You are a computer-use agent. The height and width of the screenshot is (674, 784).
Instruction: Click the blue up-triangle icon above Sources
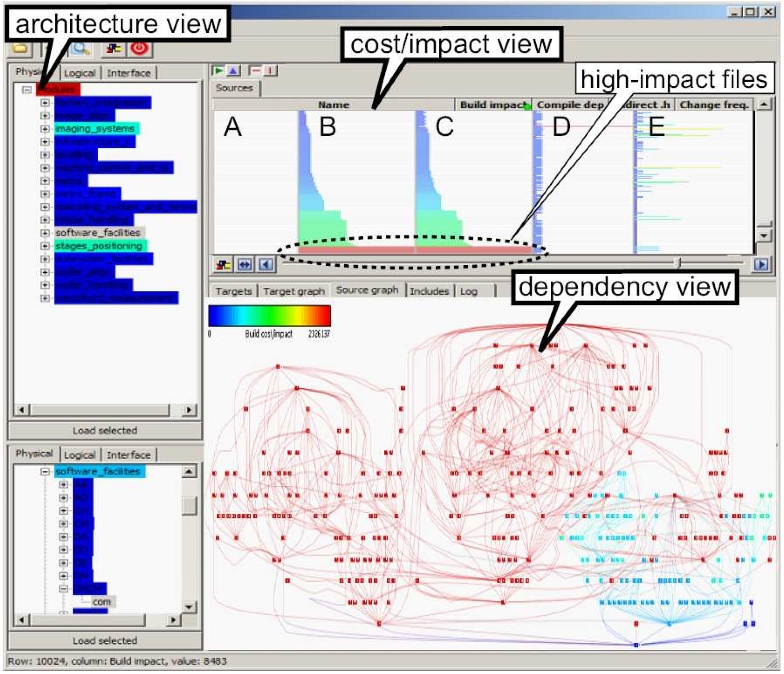pos(232,71)
